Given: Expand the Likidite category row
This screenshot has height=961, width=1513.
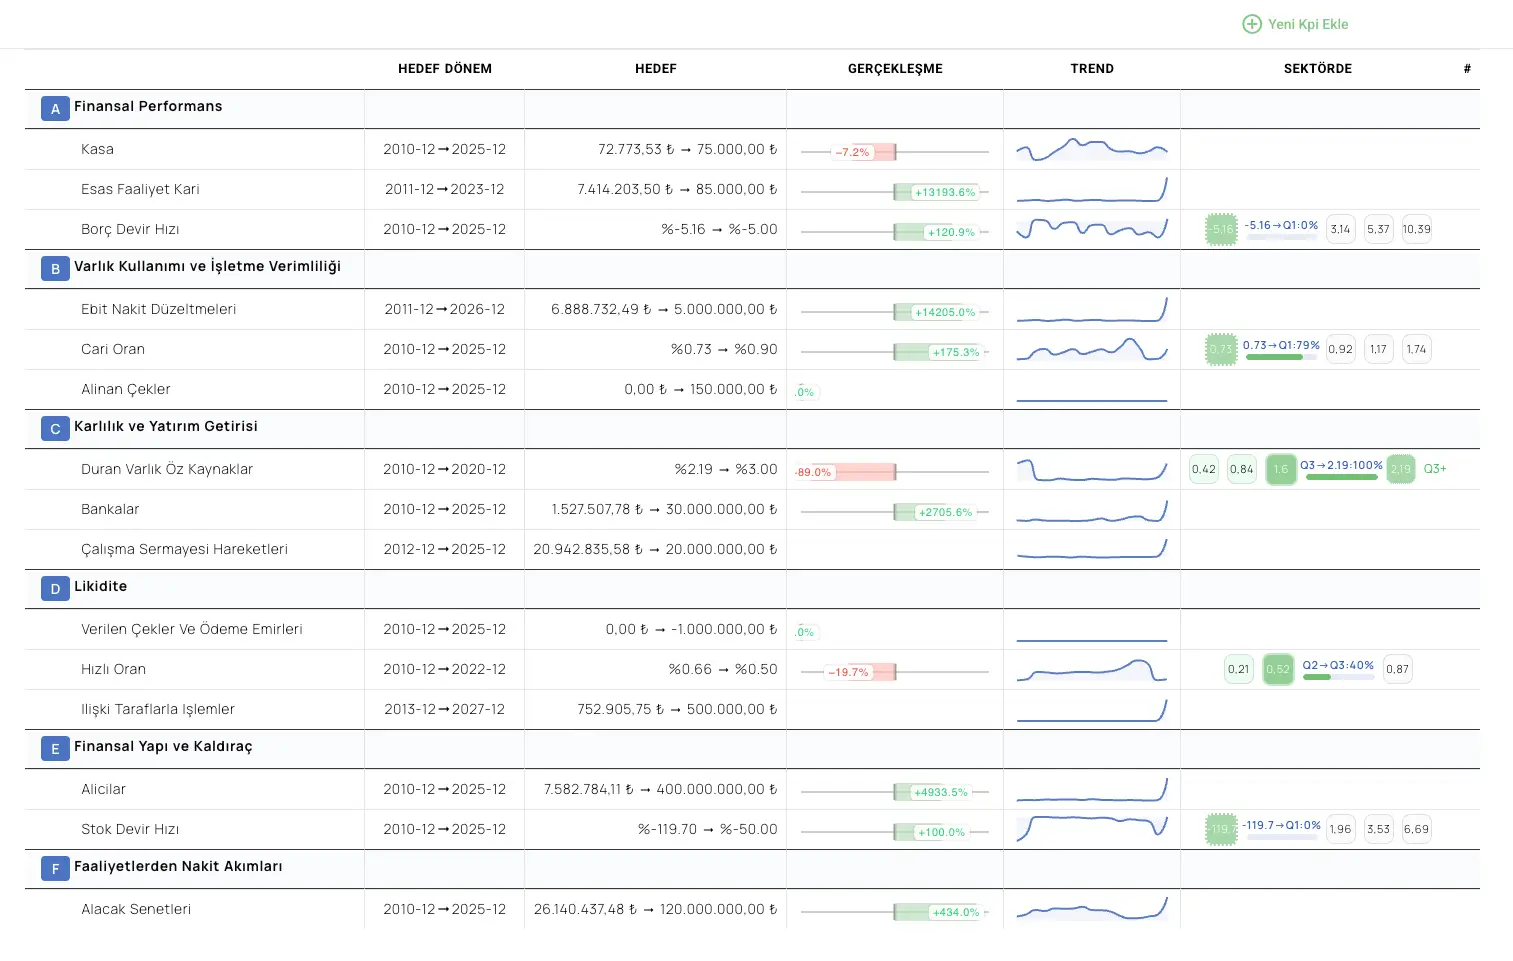Looking at the screenshot, I should pos(100,587).
